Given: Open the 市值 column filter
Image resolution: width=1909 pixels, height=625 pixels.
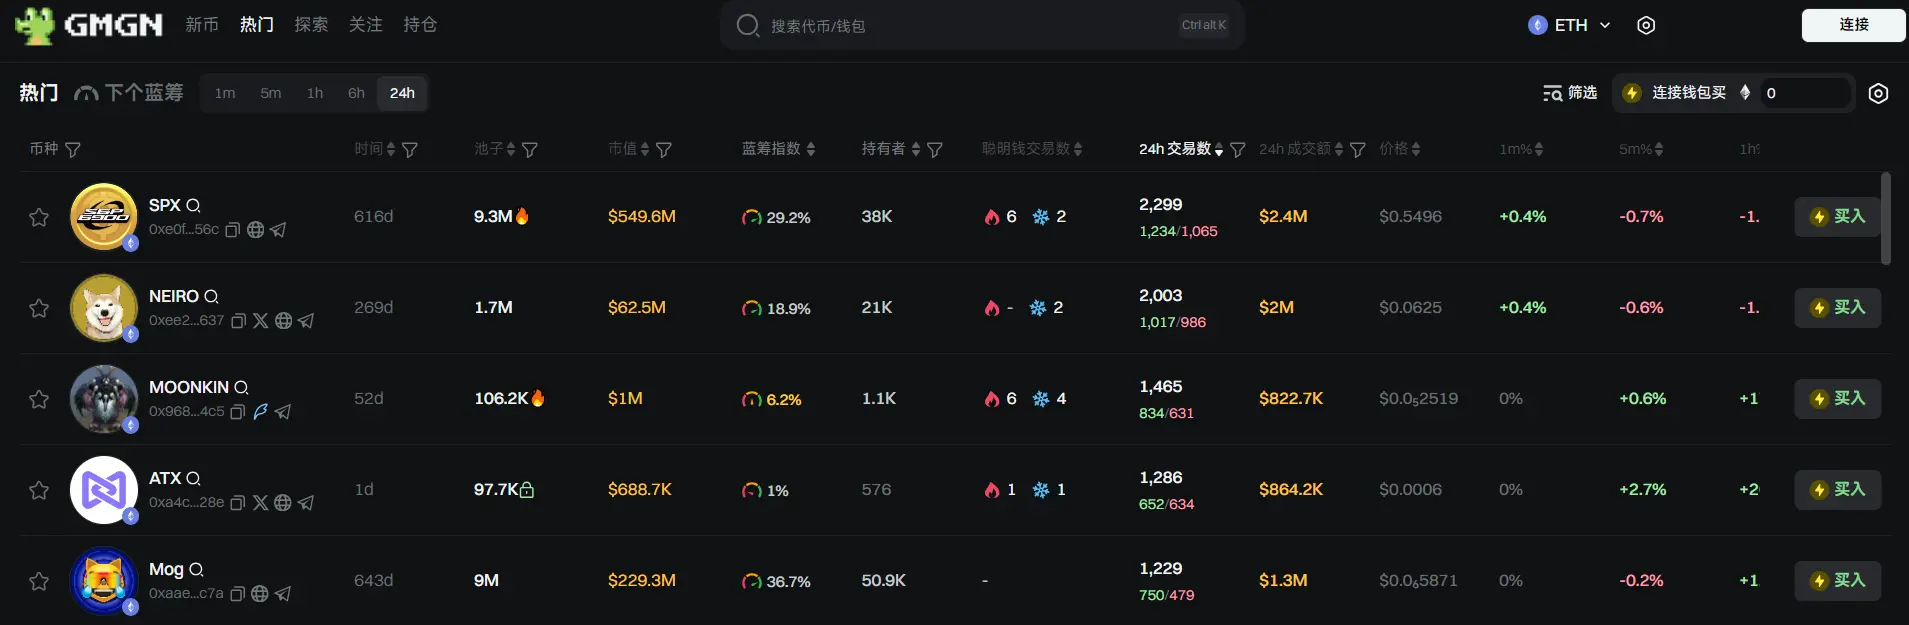Looking at the screenshot, I should click(664, 150).
